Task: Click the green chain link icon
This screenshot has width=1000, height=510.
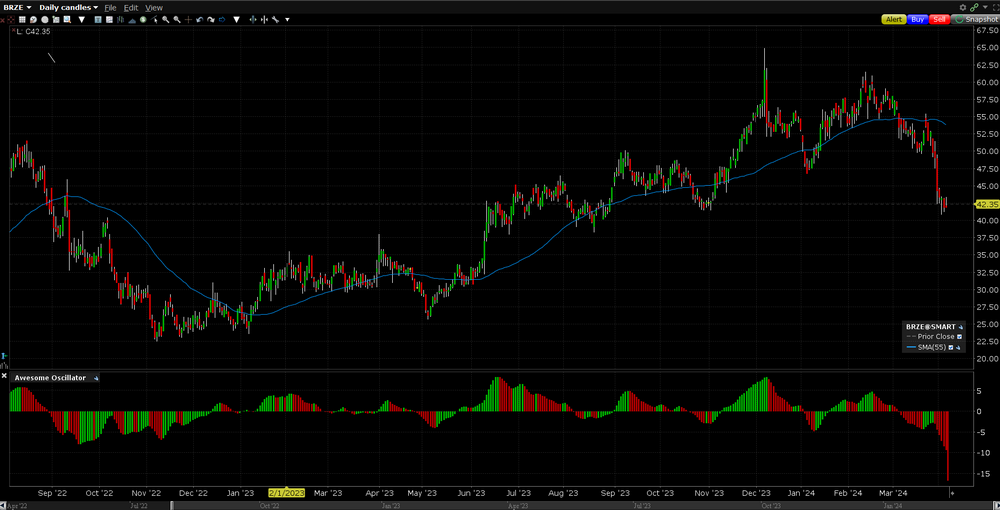Action: (974, 7)
